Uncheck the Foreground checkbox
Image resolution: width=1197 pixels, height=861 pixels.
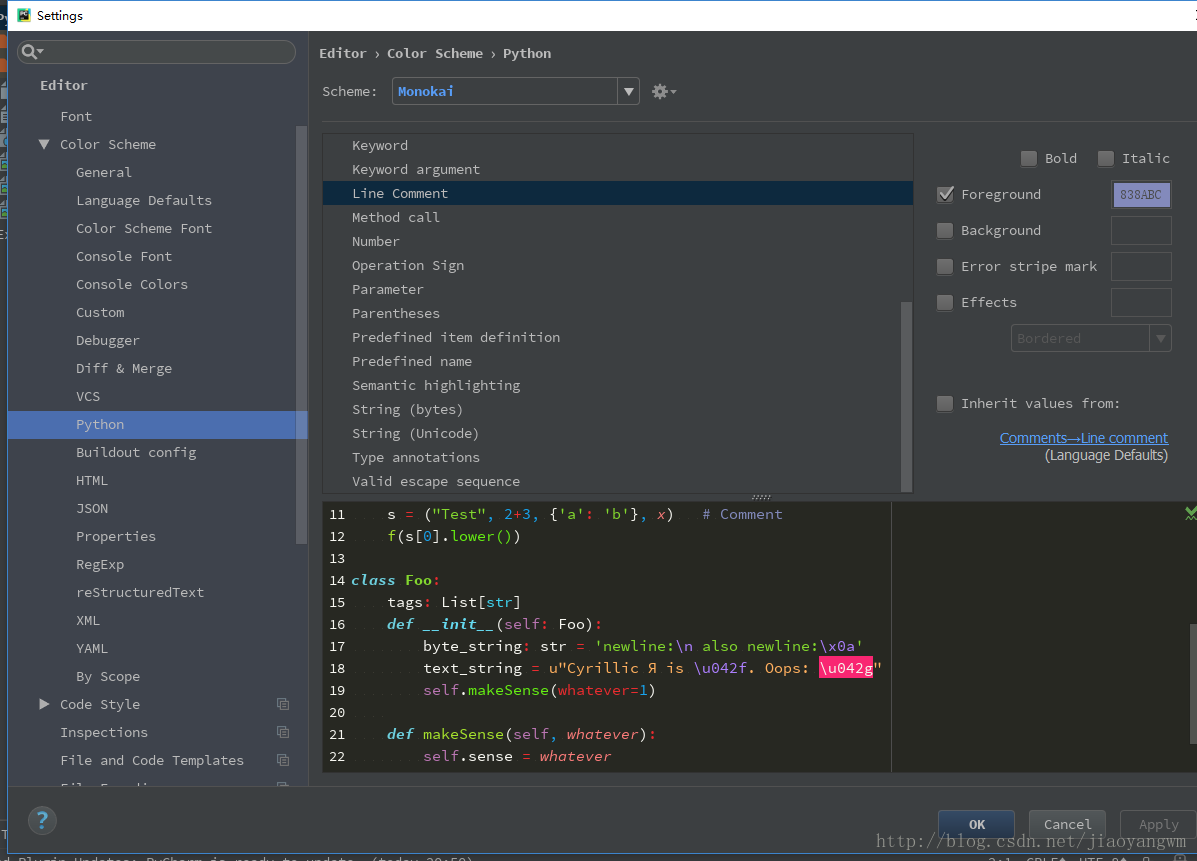tap(945, 194)
